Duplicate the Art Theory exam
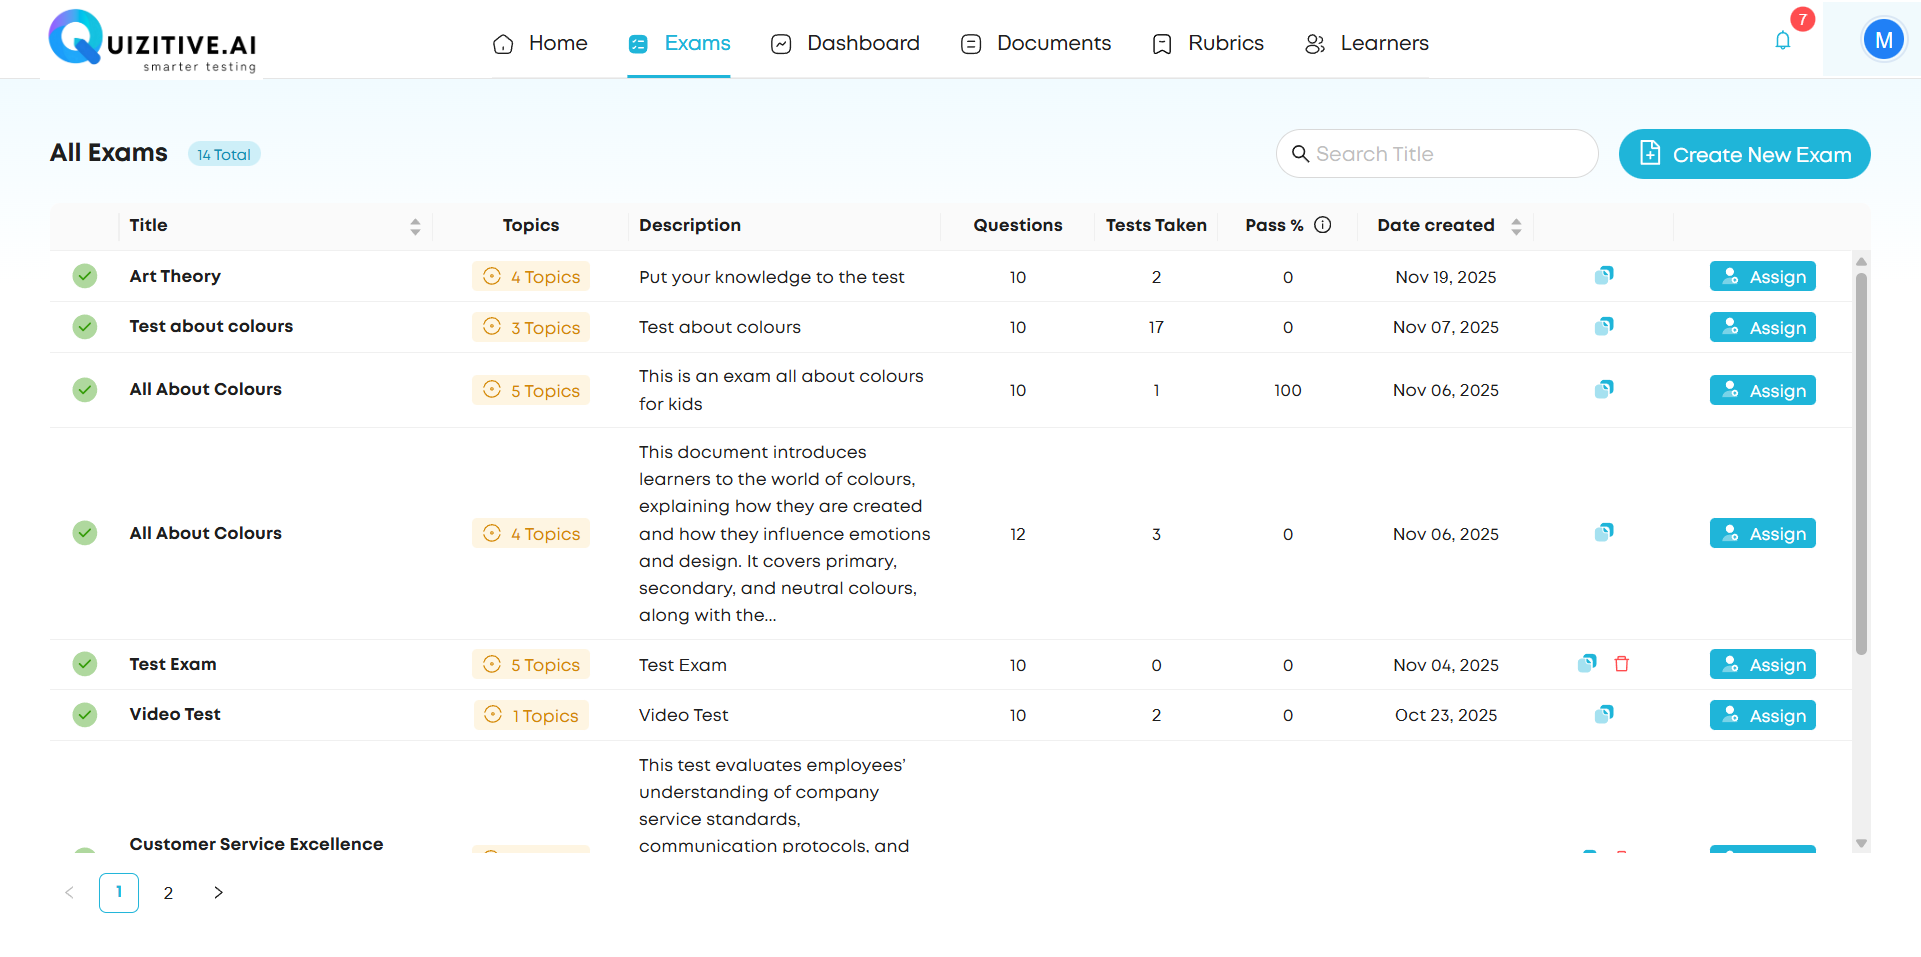 [x=1604, y=275]
